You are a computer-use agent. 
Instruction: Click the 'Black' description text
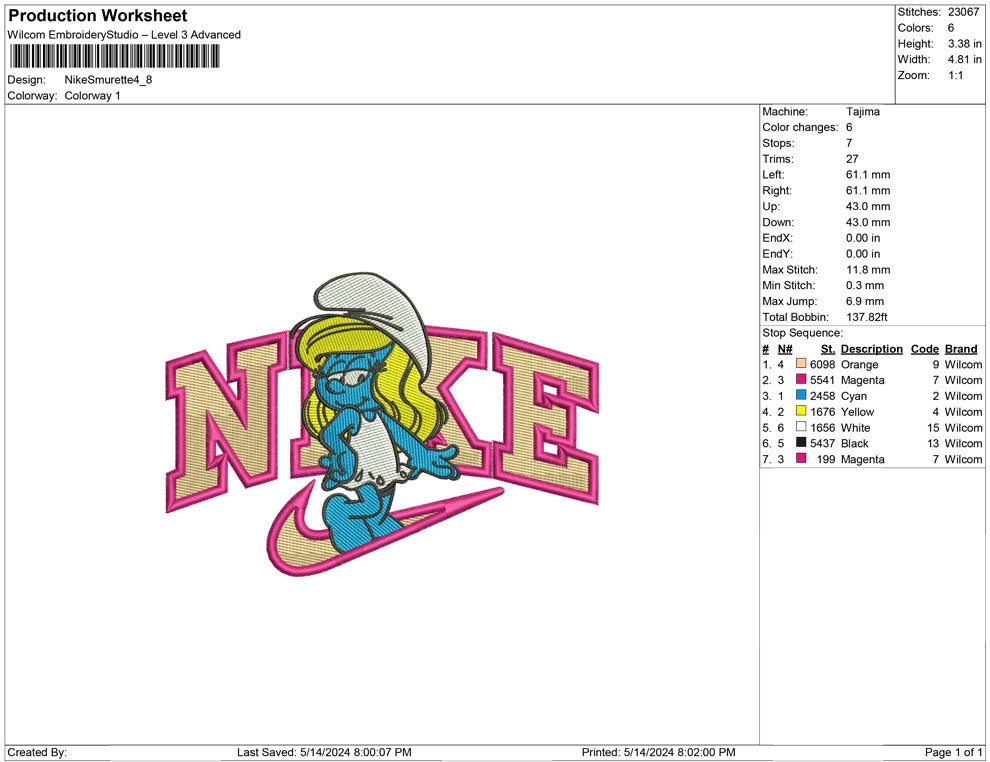click(x=854, y=443)
